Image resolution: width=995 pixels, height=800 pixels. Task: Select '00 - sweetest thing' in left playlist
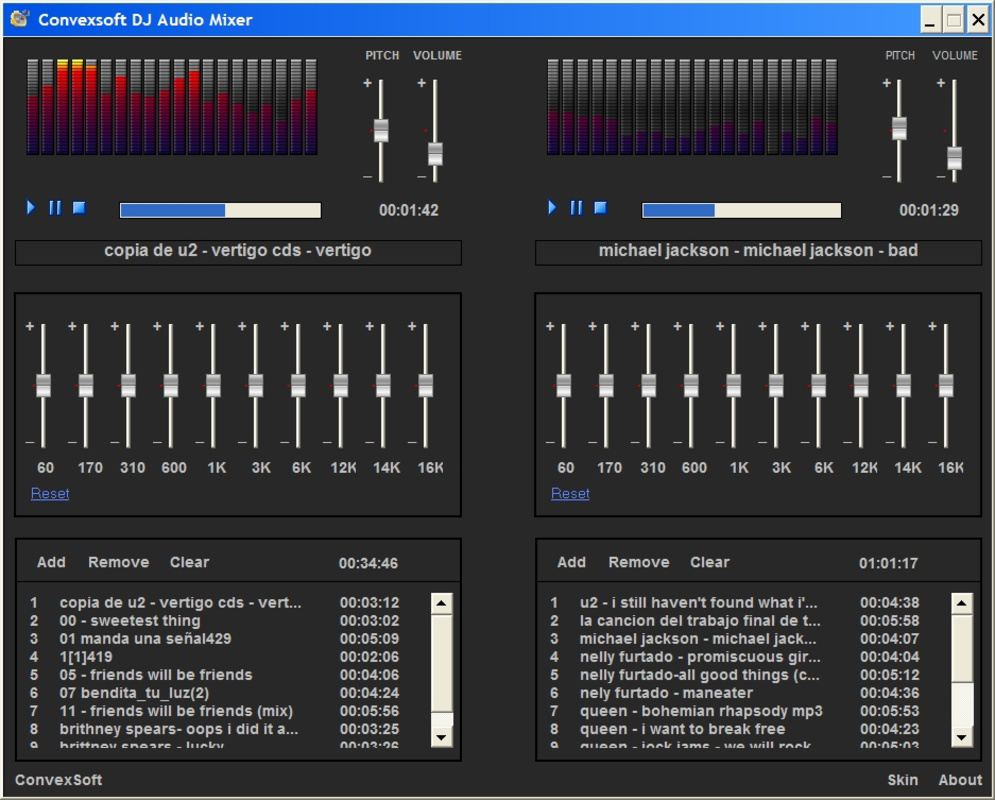213,620
